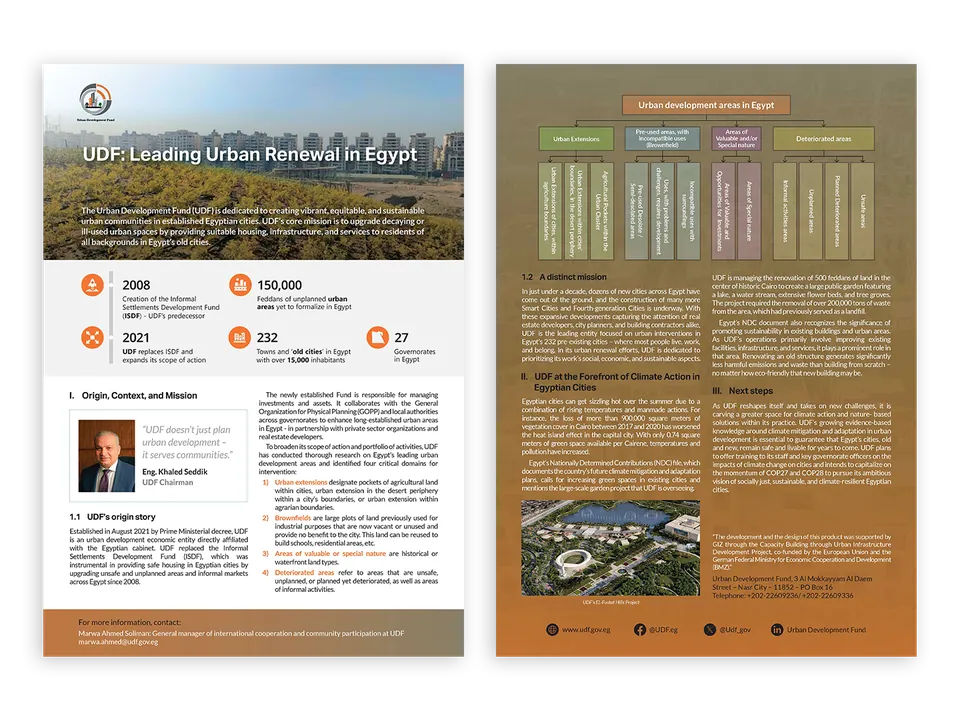Open the @Udf_gov handle link
Viewport: 960px width, 720px height.
coord(735,629)
